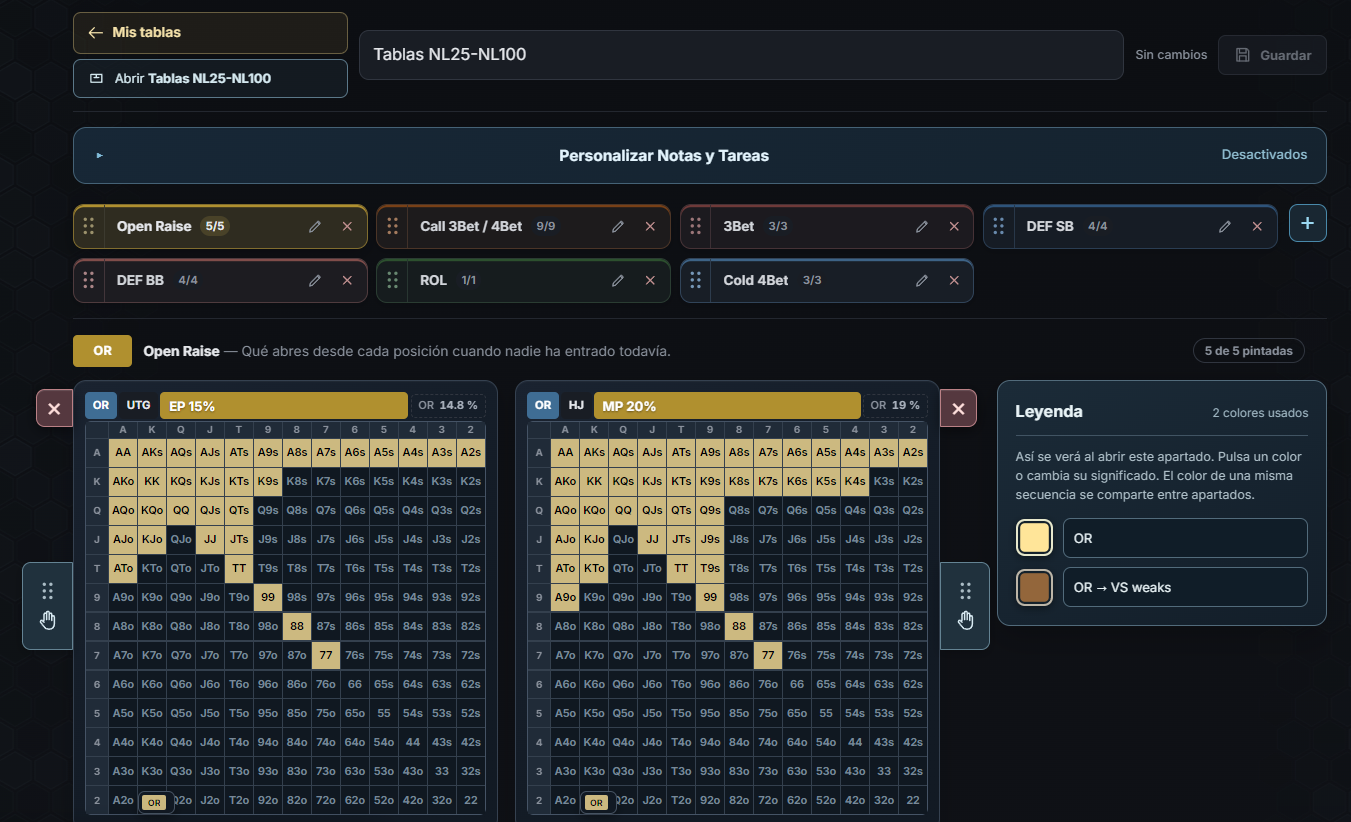1351x822 pixels.
Task: Remove the UTG range table
Action: (54, 408)
